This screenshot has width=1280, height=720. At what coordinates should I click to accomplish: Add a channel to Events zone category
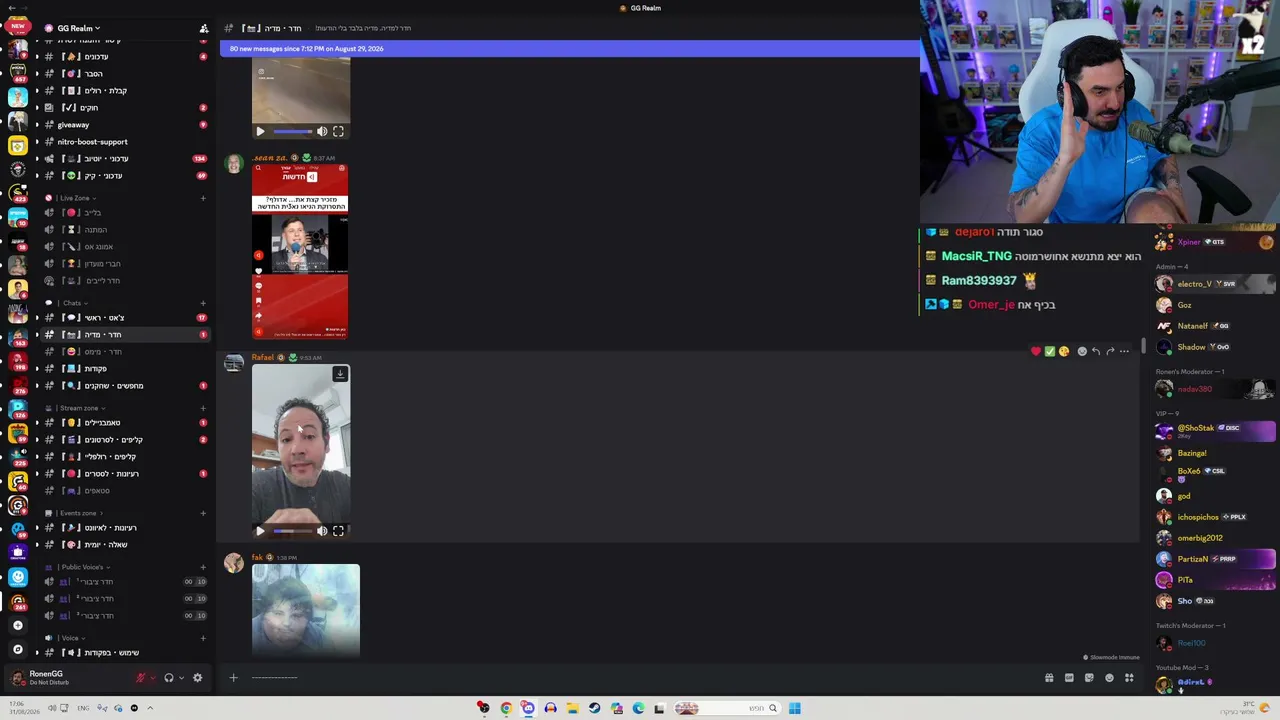[x=203, y=513]
